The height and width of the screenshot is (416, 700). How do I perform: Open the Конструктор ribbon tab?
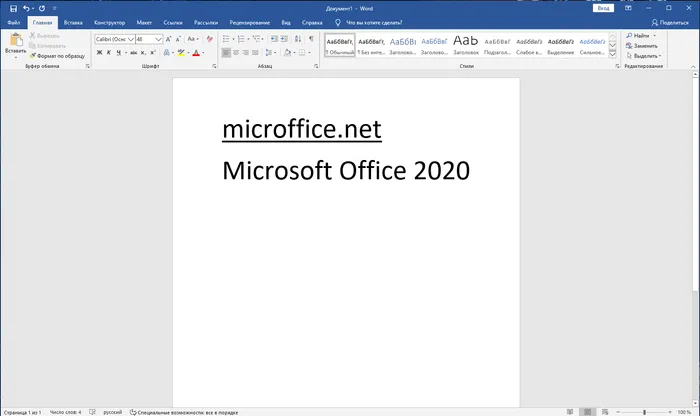click(109, 22)
